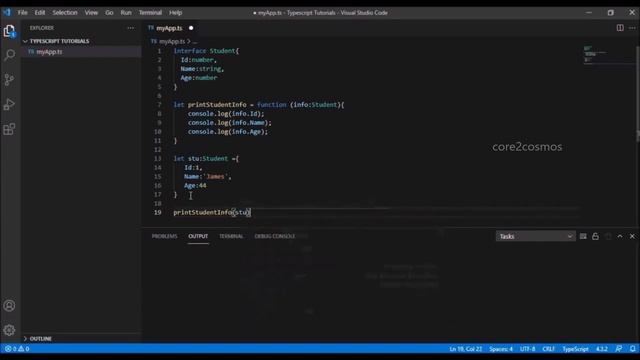Screen dimensions: 640x360
Task: Click the 'Name:string,' interface member
Action: [x=202, y=69]
